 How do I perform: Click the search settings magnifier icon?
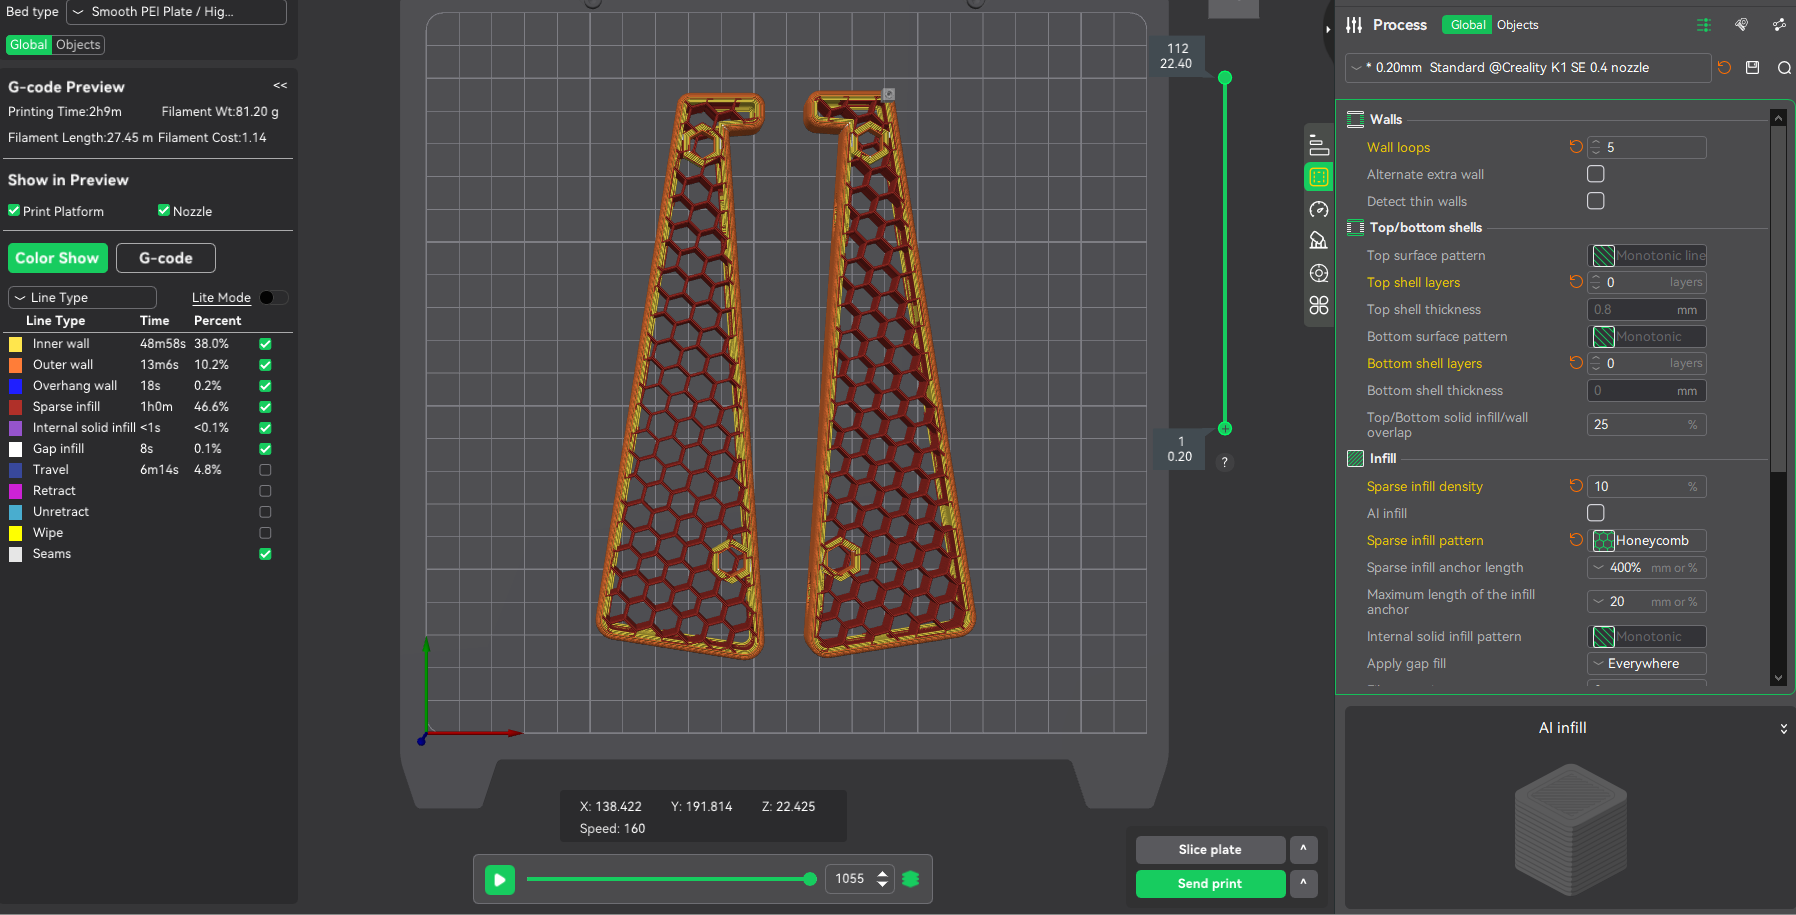(1784, 68)
